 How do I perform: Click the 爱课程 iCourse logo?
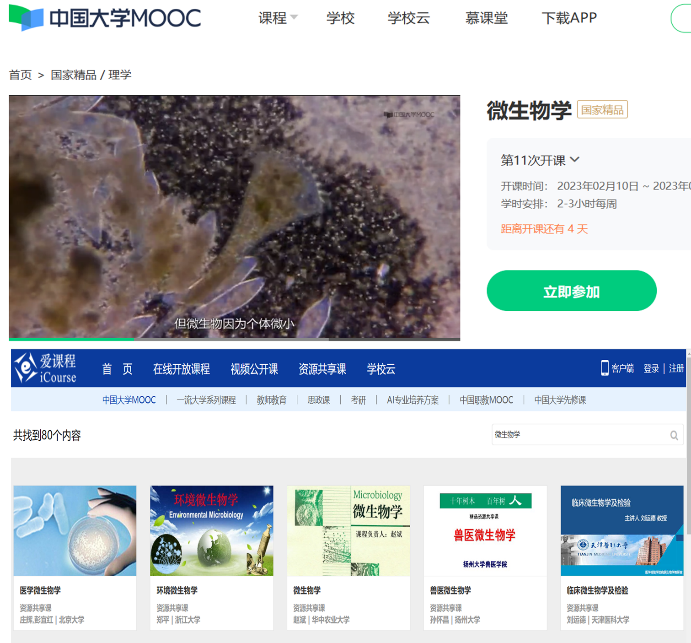(x=46, y=369)
